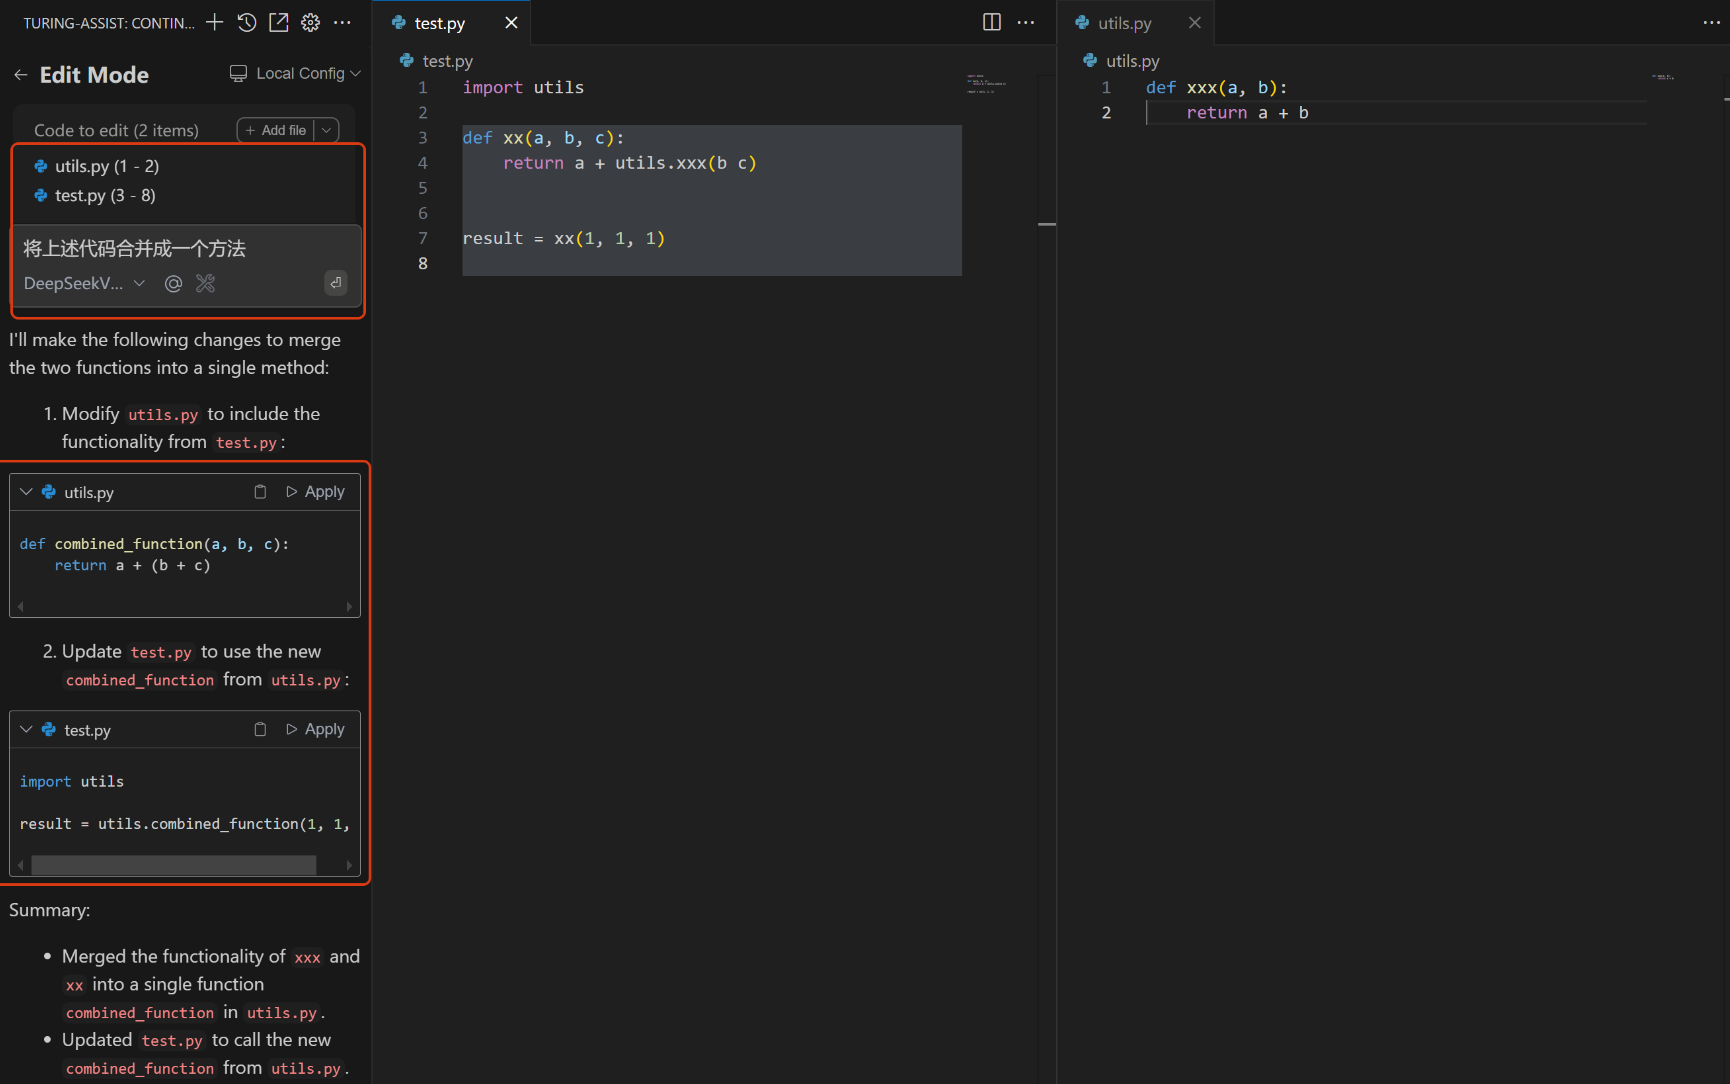Go back using Edit Mode arrow
The image size is (1730, 1084).
click(x=21, y=75)
